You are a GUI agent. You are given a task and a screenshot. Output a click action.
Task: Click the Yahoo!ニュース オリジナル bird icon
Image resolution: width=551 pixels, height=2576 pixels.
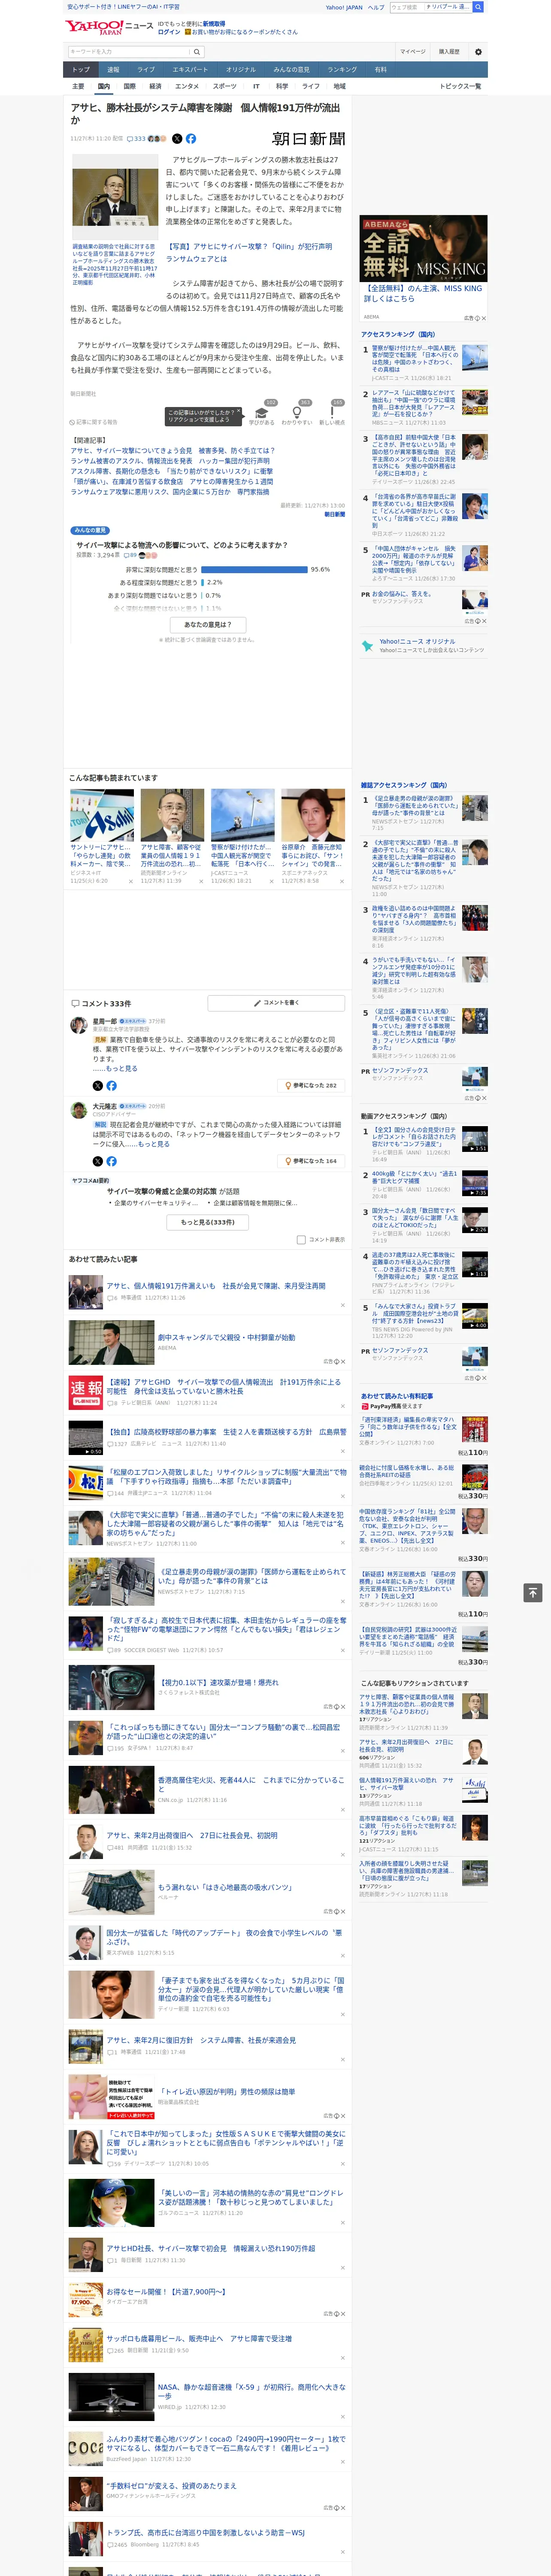(x=367, y=646)
